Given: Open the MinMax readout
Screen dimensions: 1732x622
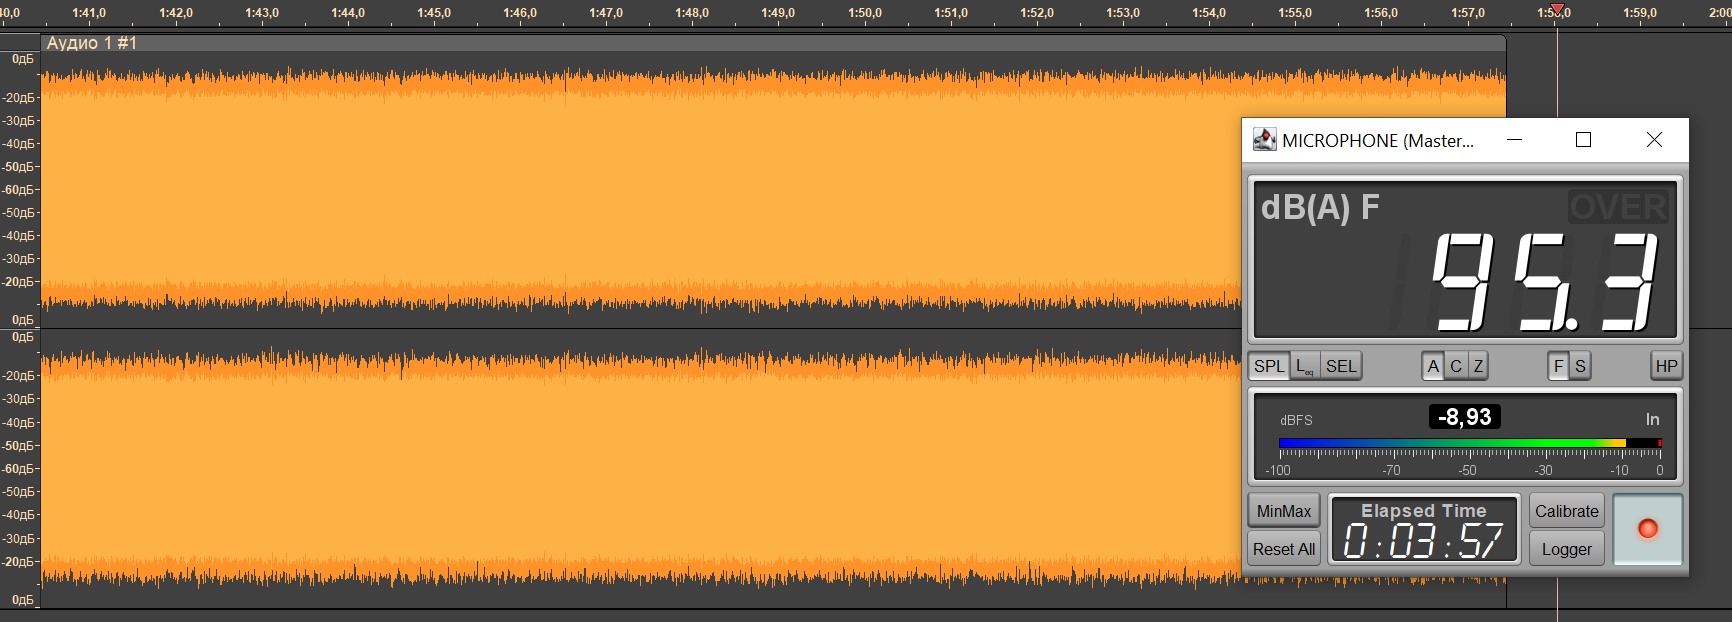Looking at the screenshot, I should pyautogui.click(x=1284, y=511).
